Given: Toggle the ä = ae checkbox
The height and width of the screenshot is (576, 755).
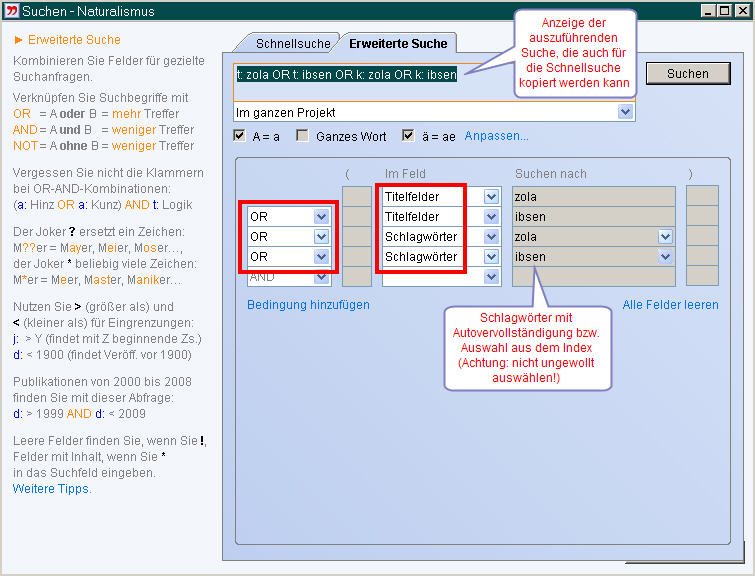Looking at the screenshot, I should (408, 136).
